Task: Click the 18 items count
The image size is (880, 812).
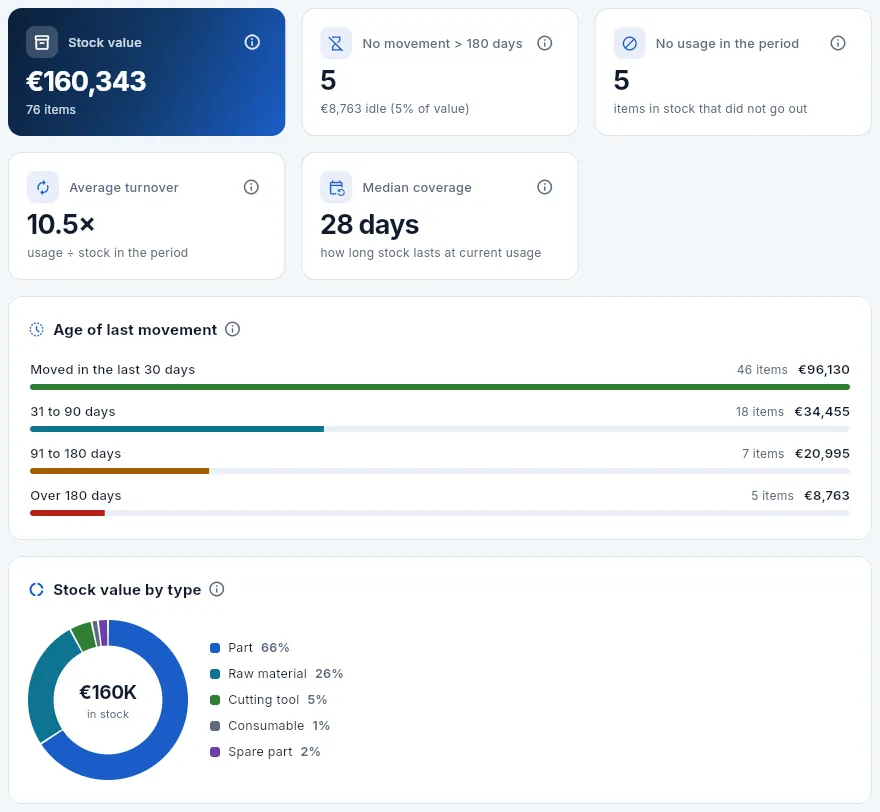Action: tap(760, 412)
